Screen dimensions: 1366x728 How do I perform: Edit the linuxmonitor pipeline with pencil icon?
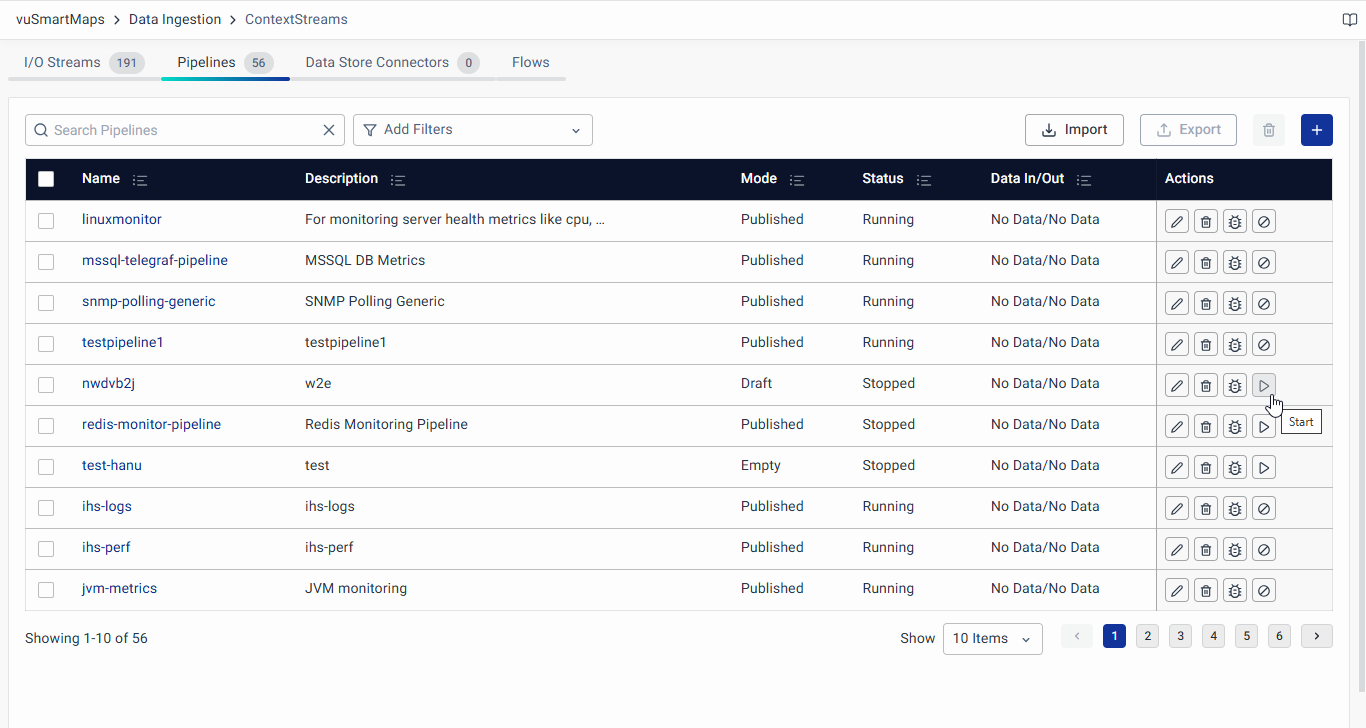coord(1177,222)
